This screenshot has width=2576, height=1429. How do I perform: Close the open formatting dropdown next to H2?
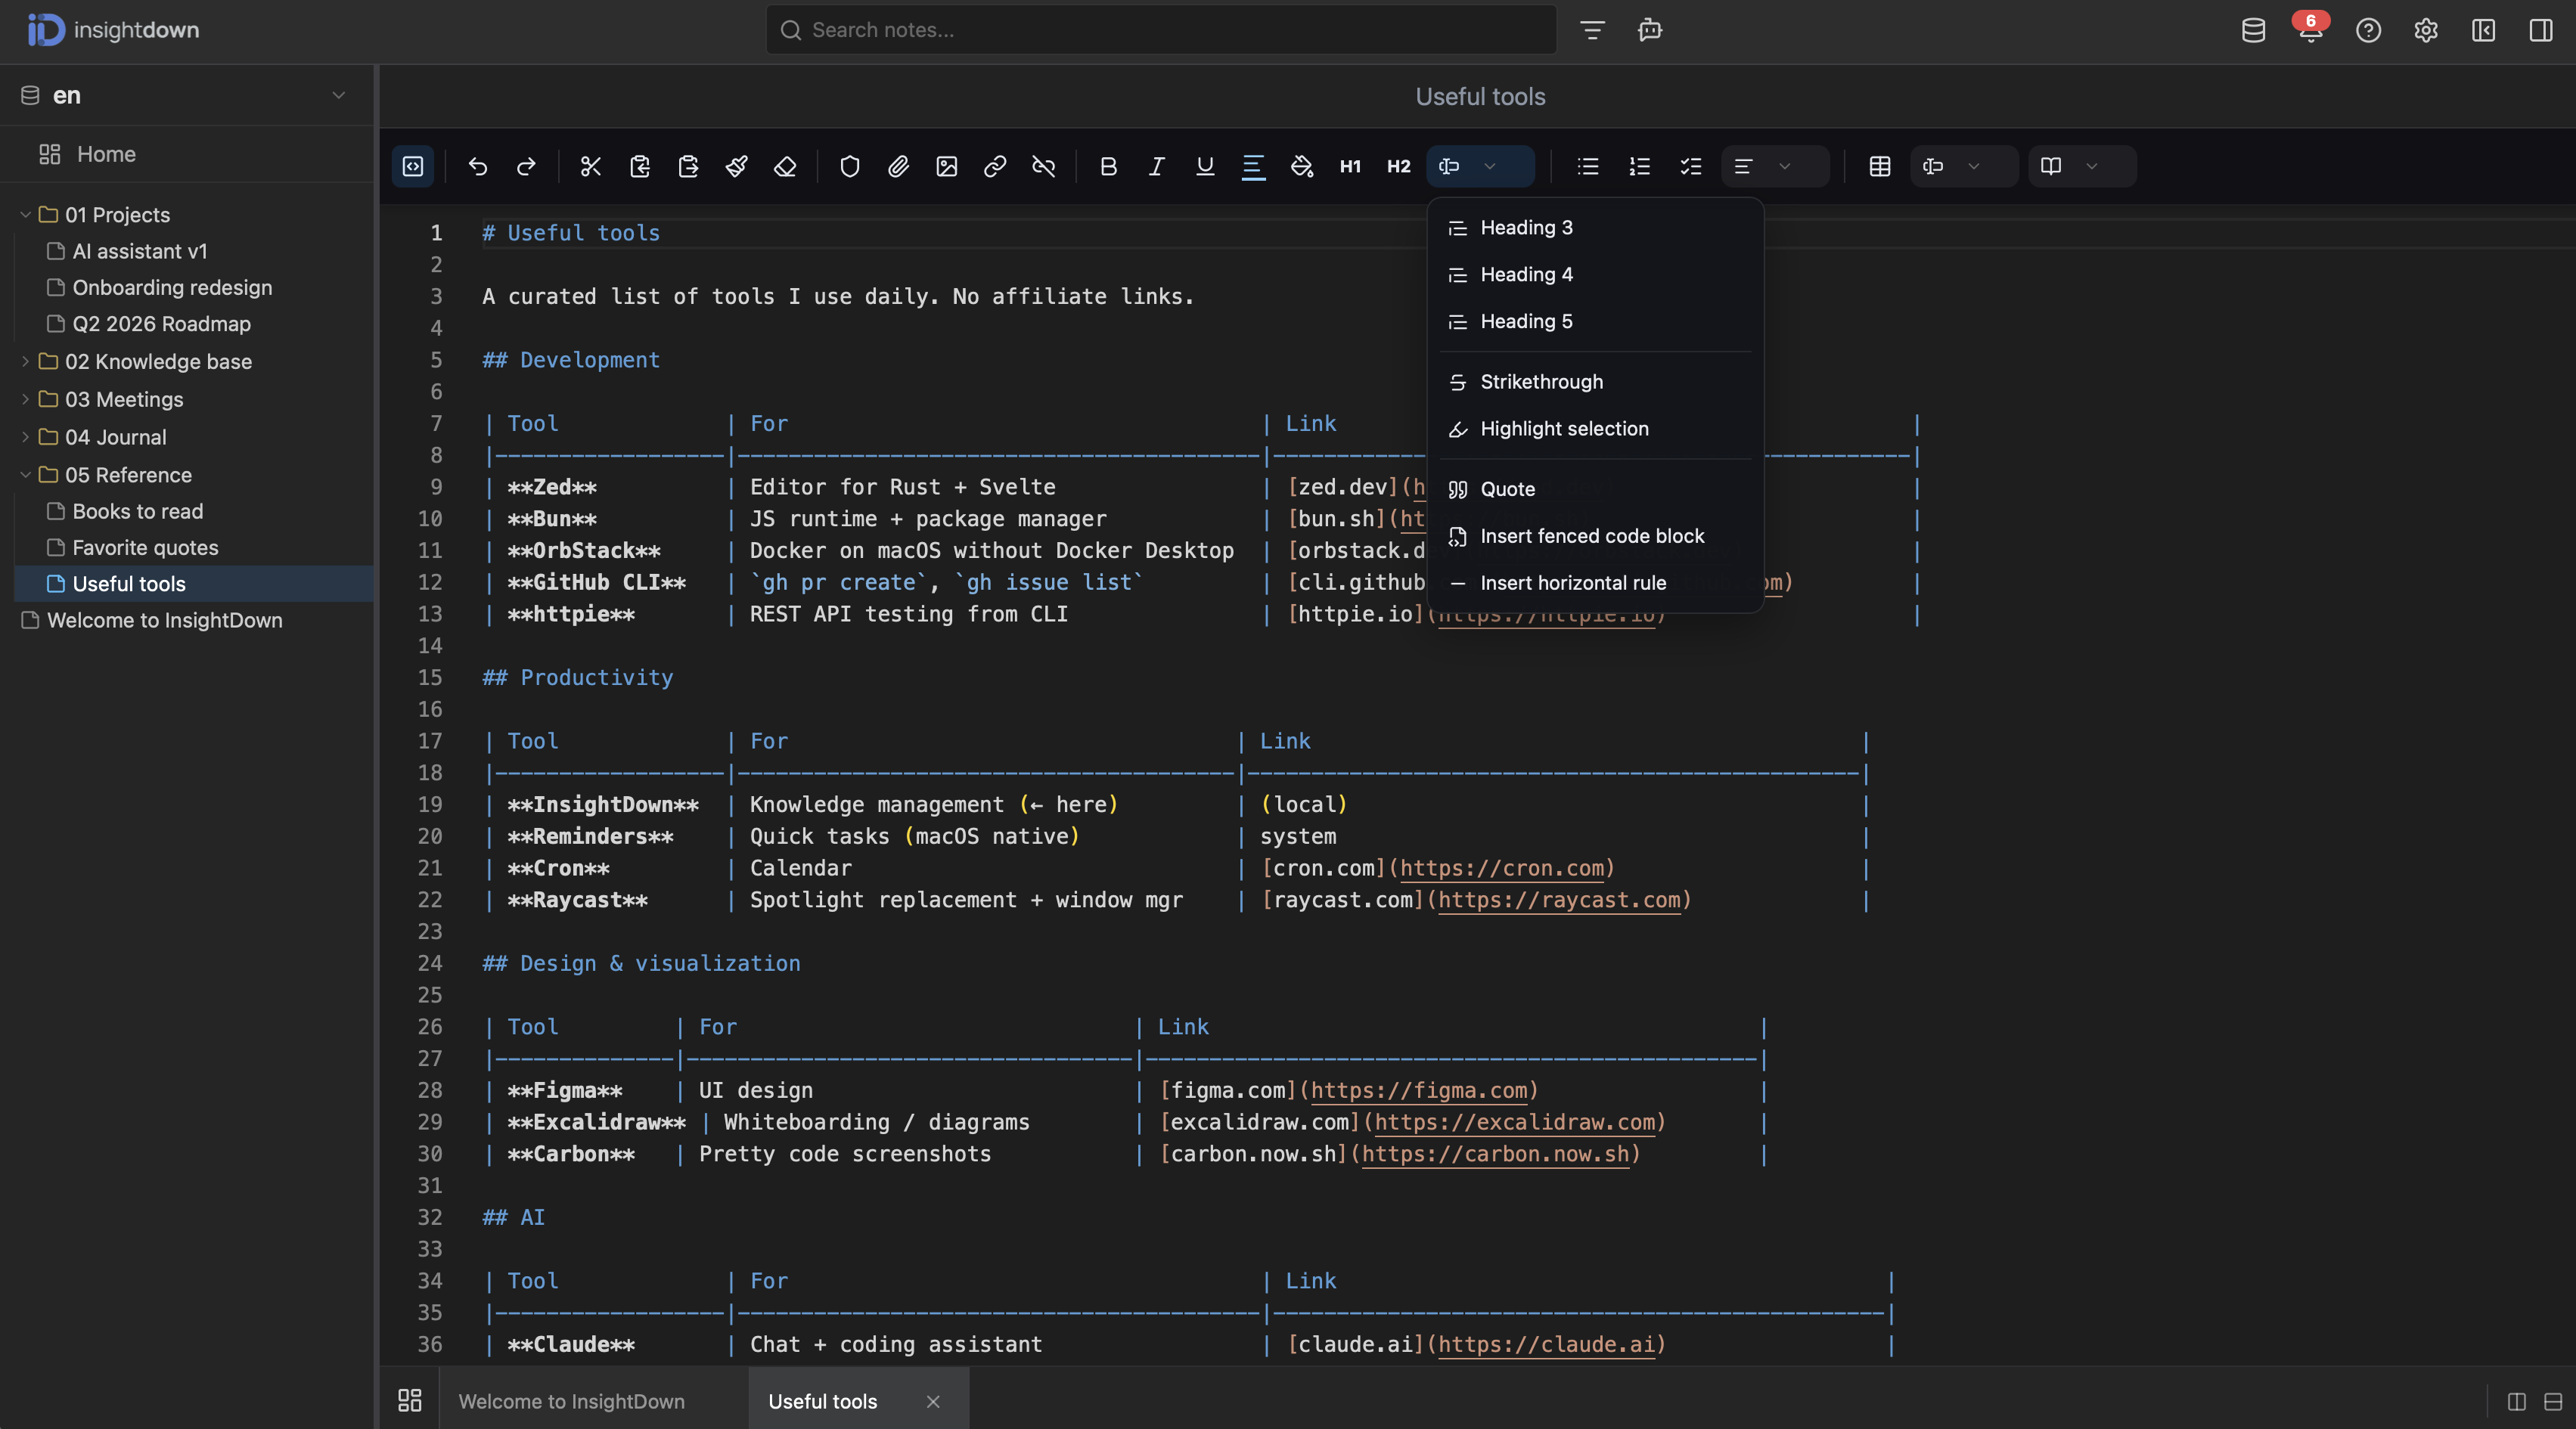(x=1480, y=166)
